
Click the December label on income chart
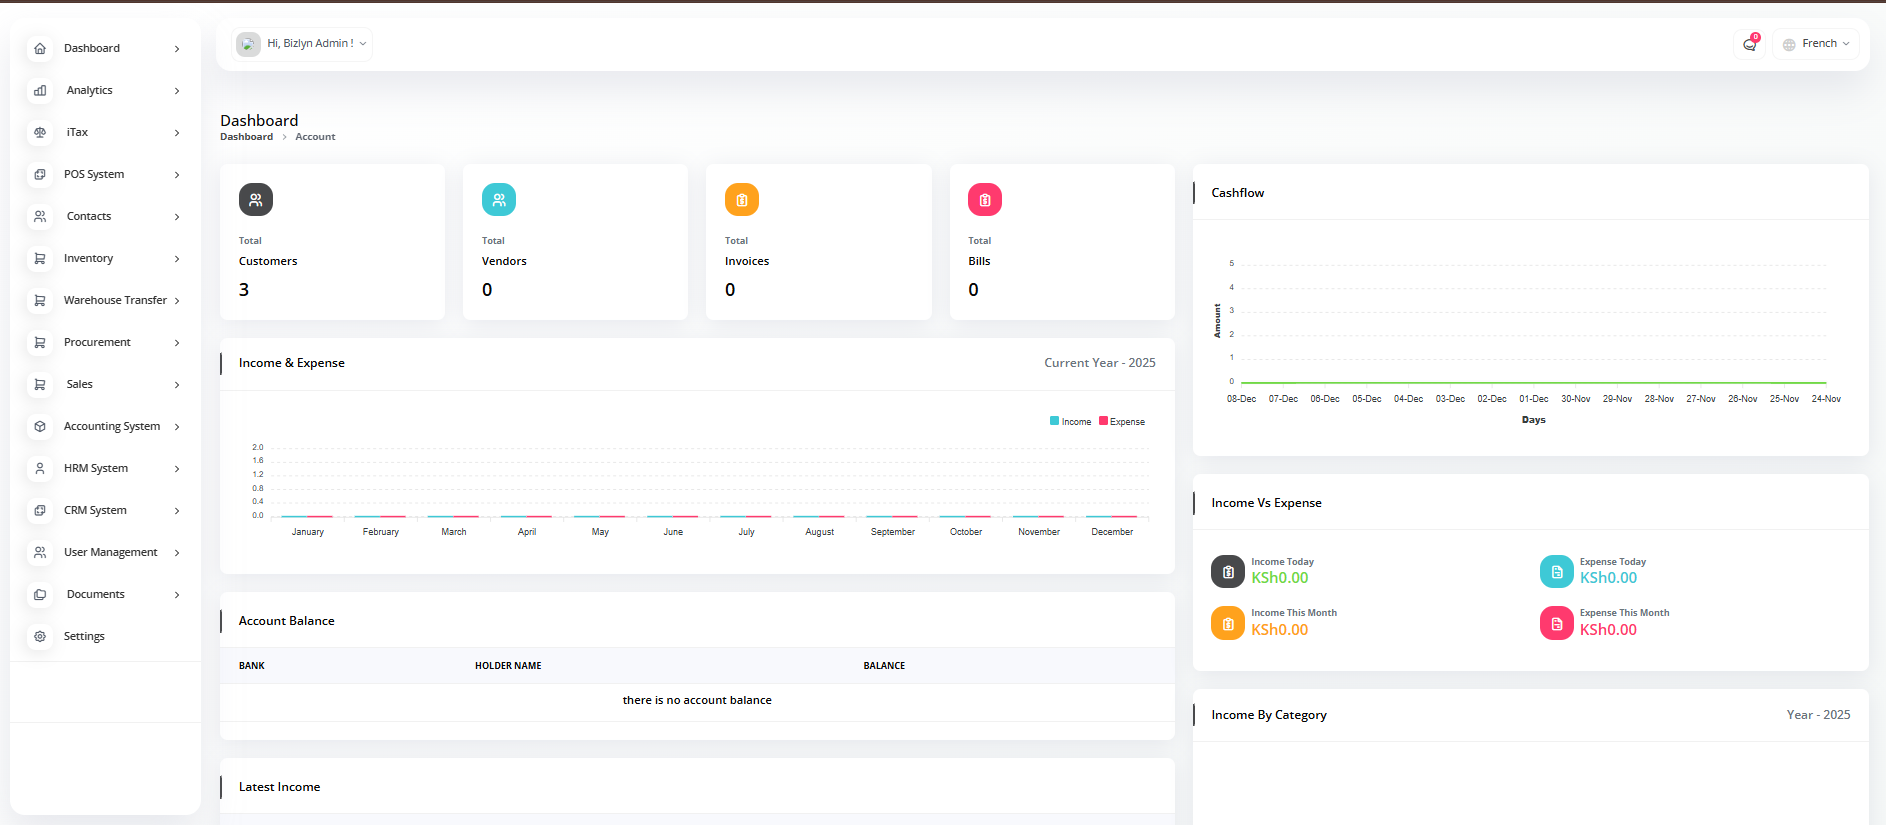1112,532
